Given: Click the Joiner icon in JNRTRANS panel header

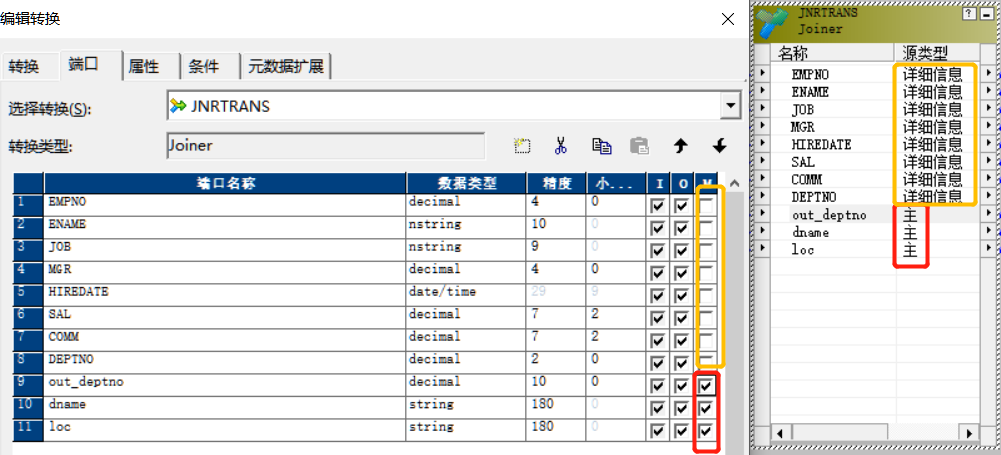Looking at the screenshot, I should pyautogui.click(x=773, y=22).
